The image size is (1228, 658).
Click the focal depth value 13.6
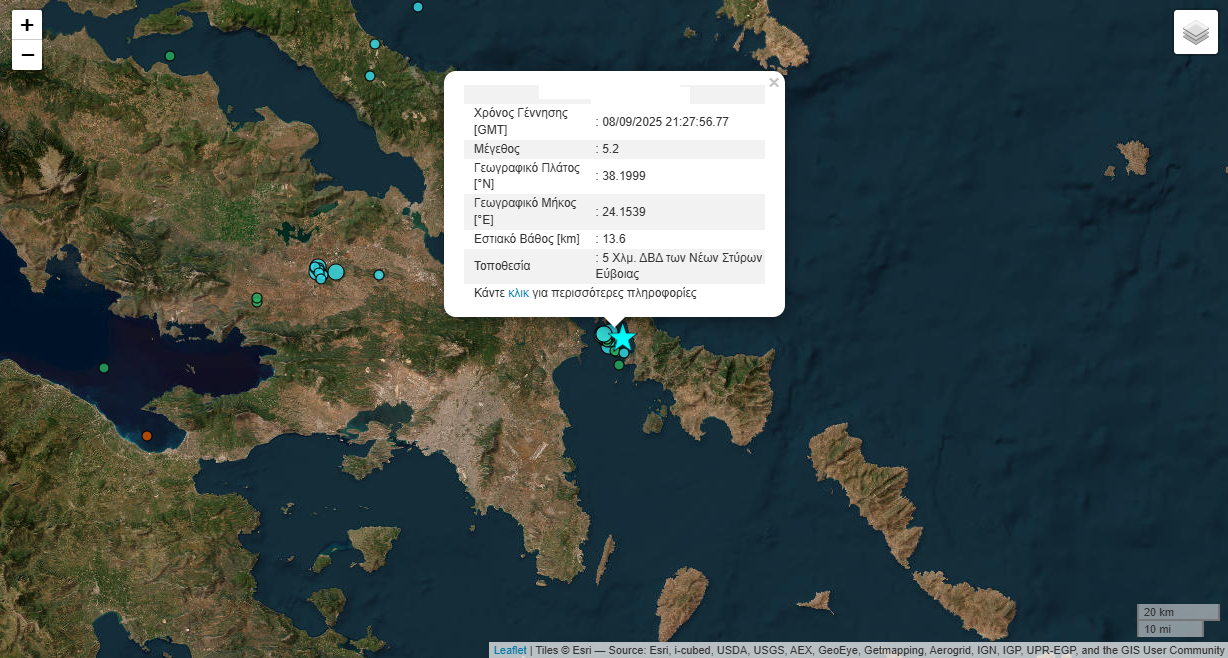coord(613,239)
